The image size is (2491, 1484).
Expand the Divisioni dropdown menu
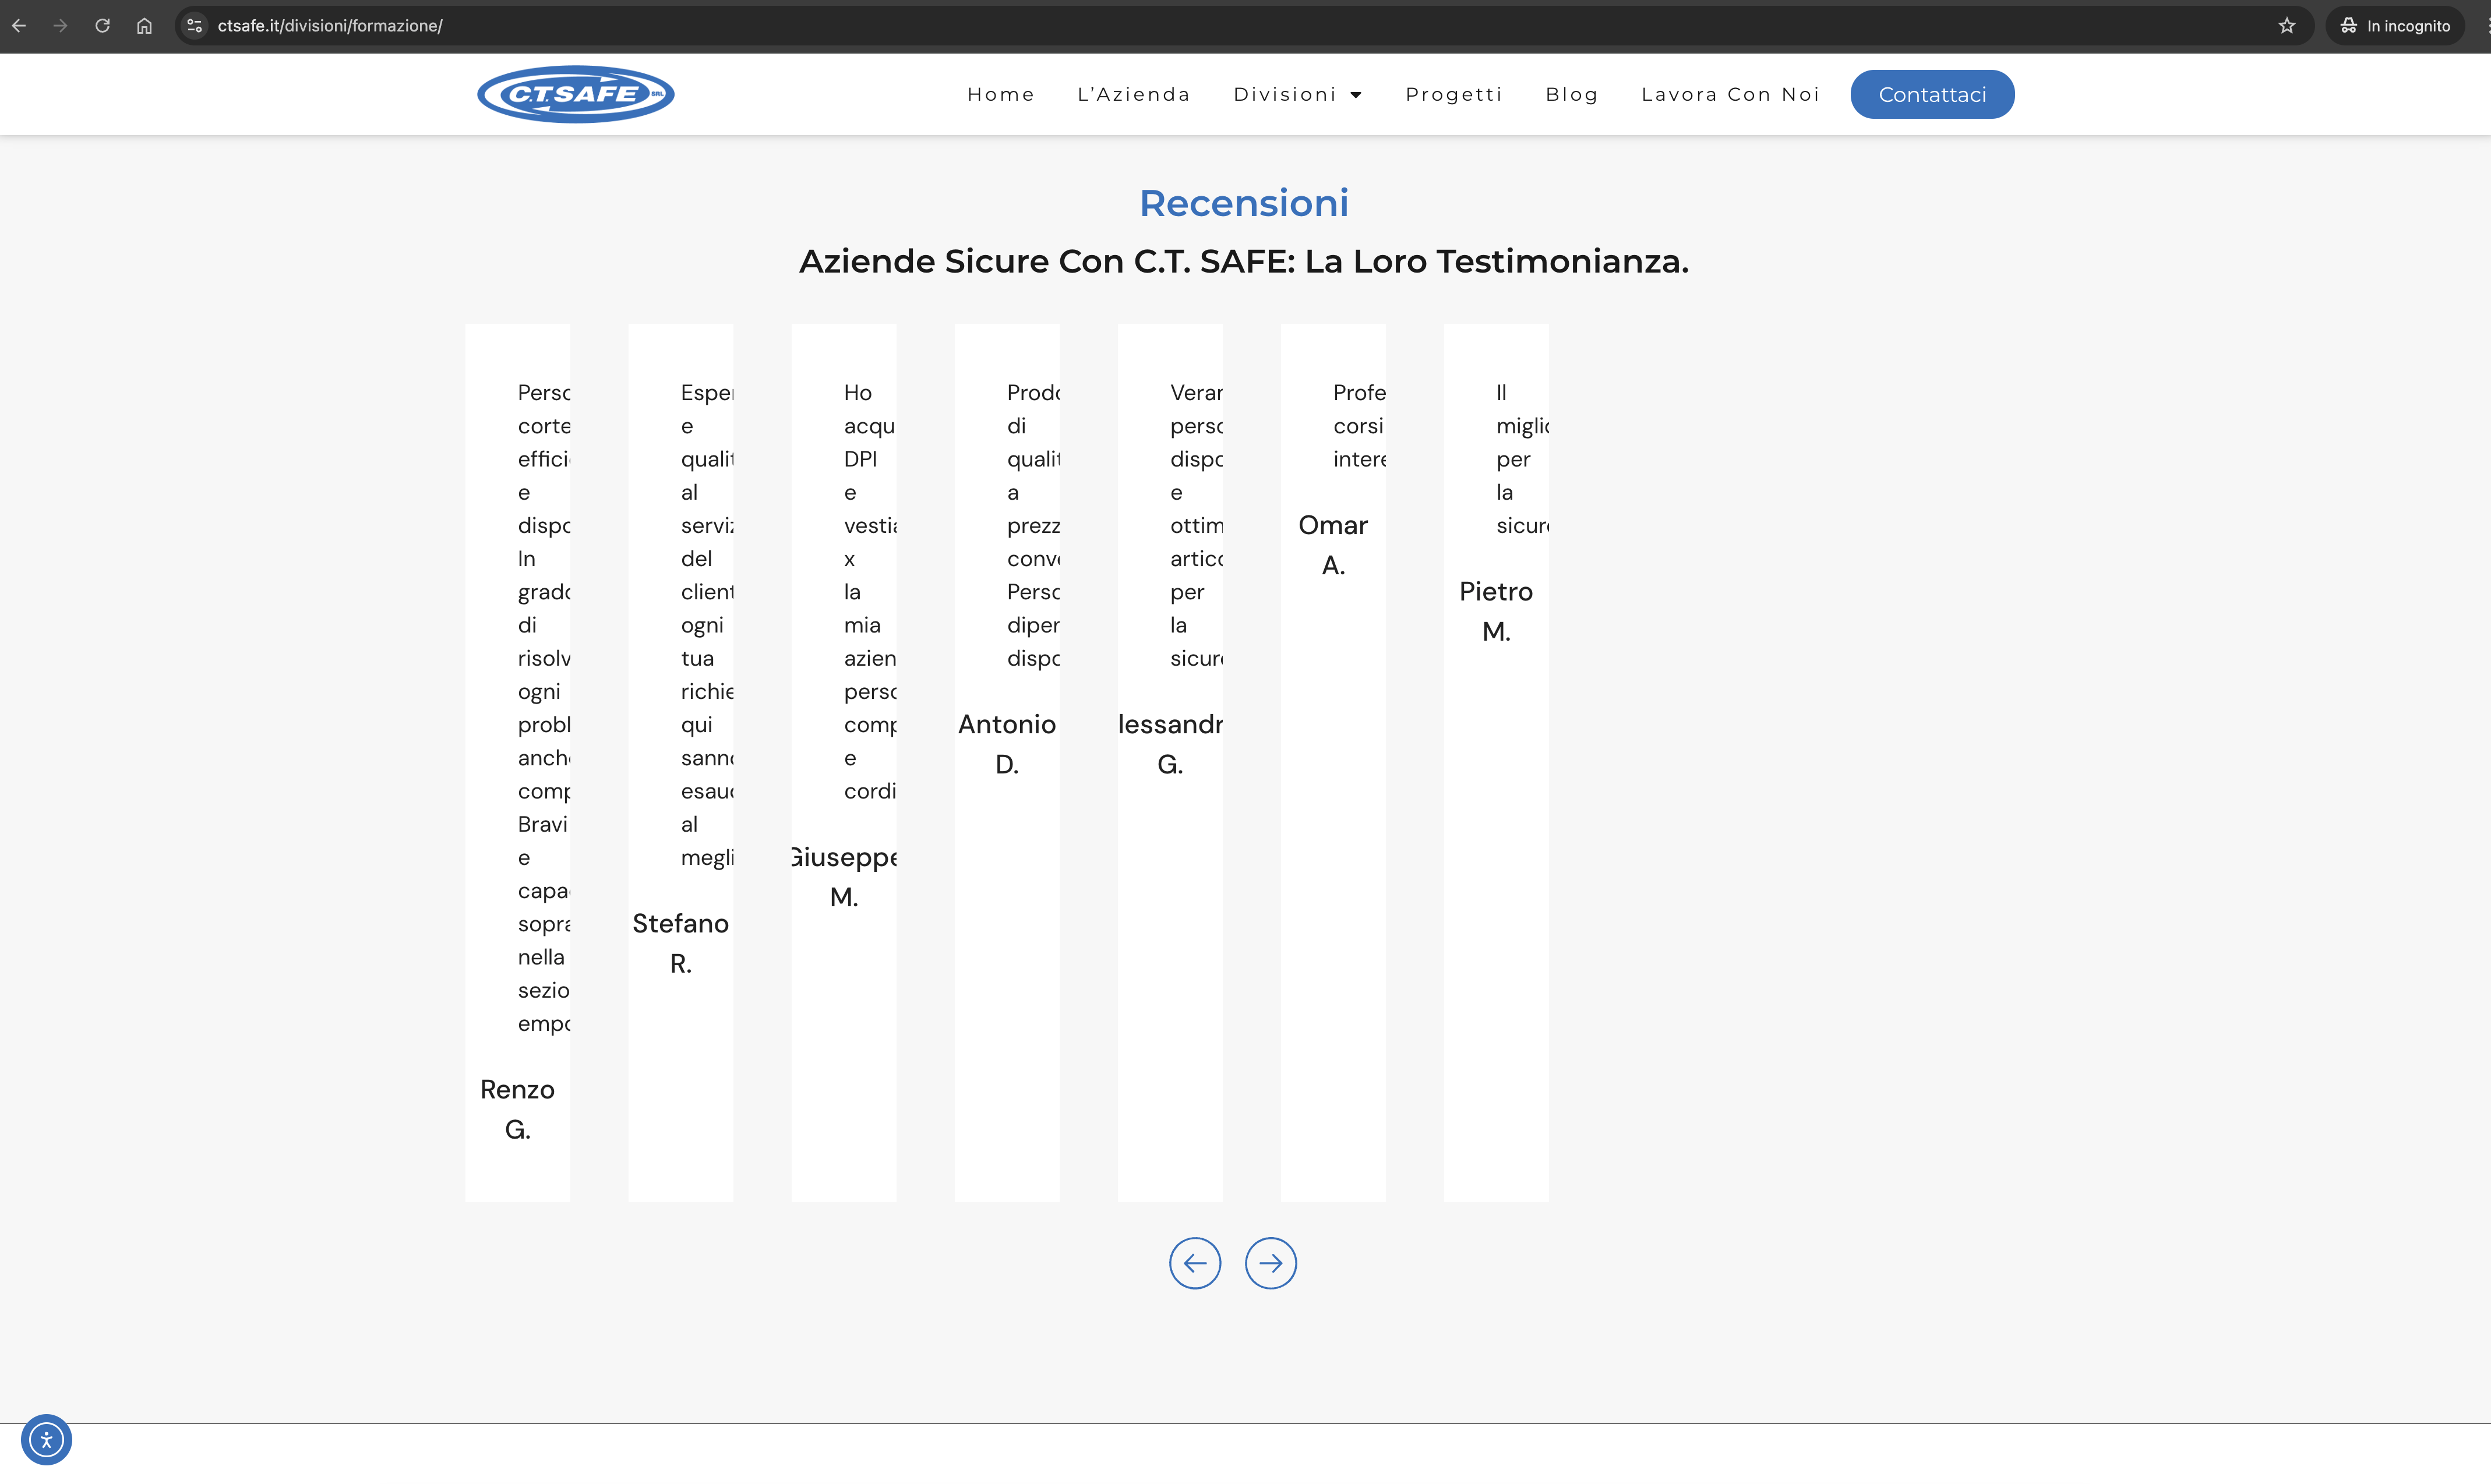coord(1297,94)
